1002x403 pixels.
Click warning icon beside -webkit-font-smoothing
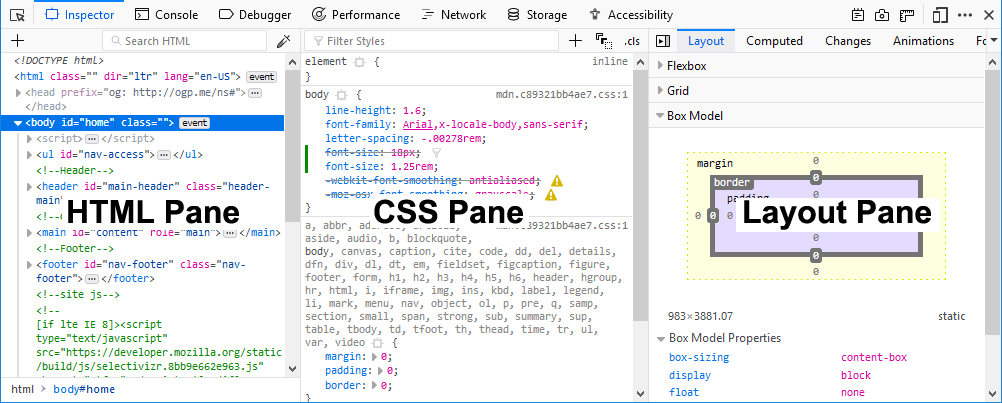(x=557, y=180)
